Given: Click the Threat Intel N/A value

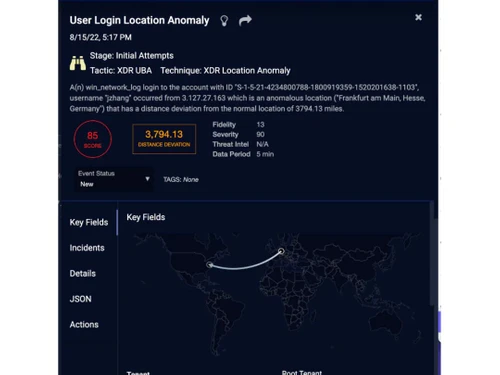Looking at the screenshot, I should click(262, 144).
